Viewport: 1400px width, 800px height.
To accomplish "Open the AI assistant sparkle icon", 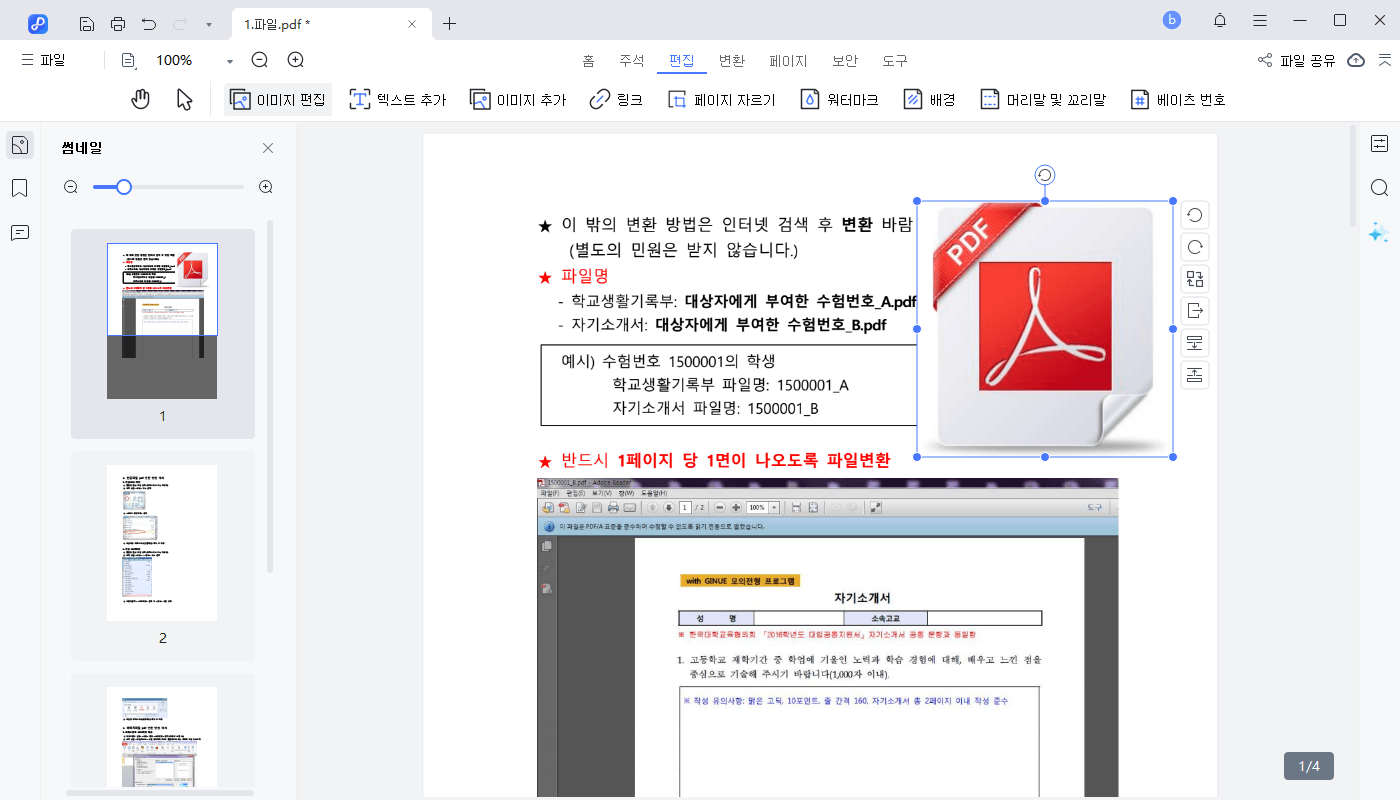I will coord(1380,232).
